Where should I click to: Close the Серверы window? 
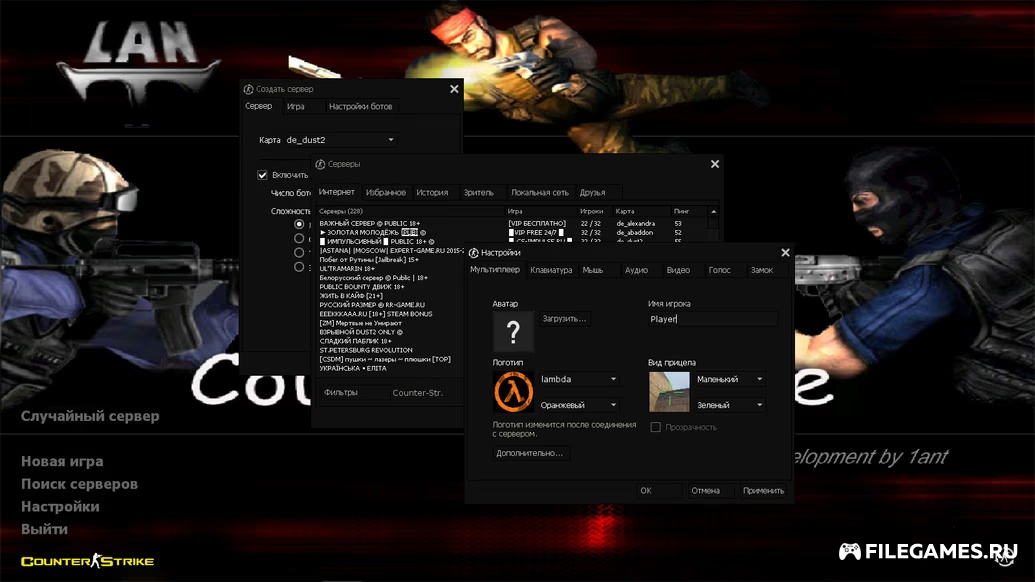coord(715,164)
